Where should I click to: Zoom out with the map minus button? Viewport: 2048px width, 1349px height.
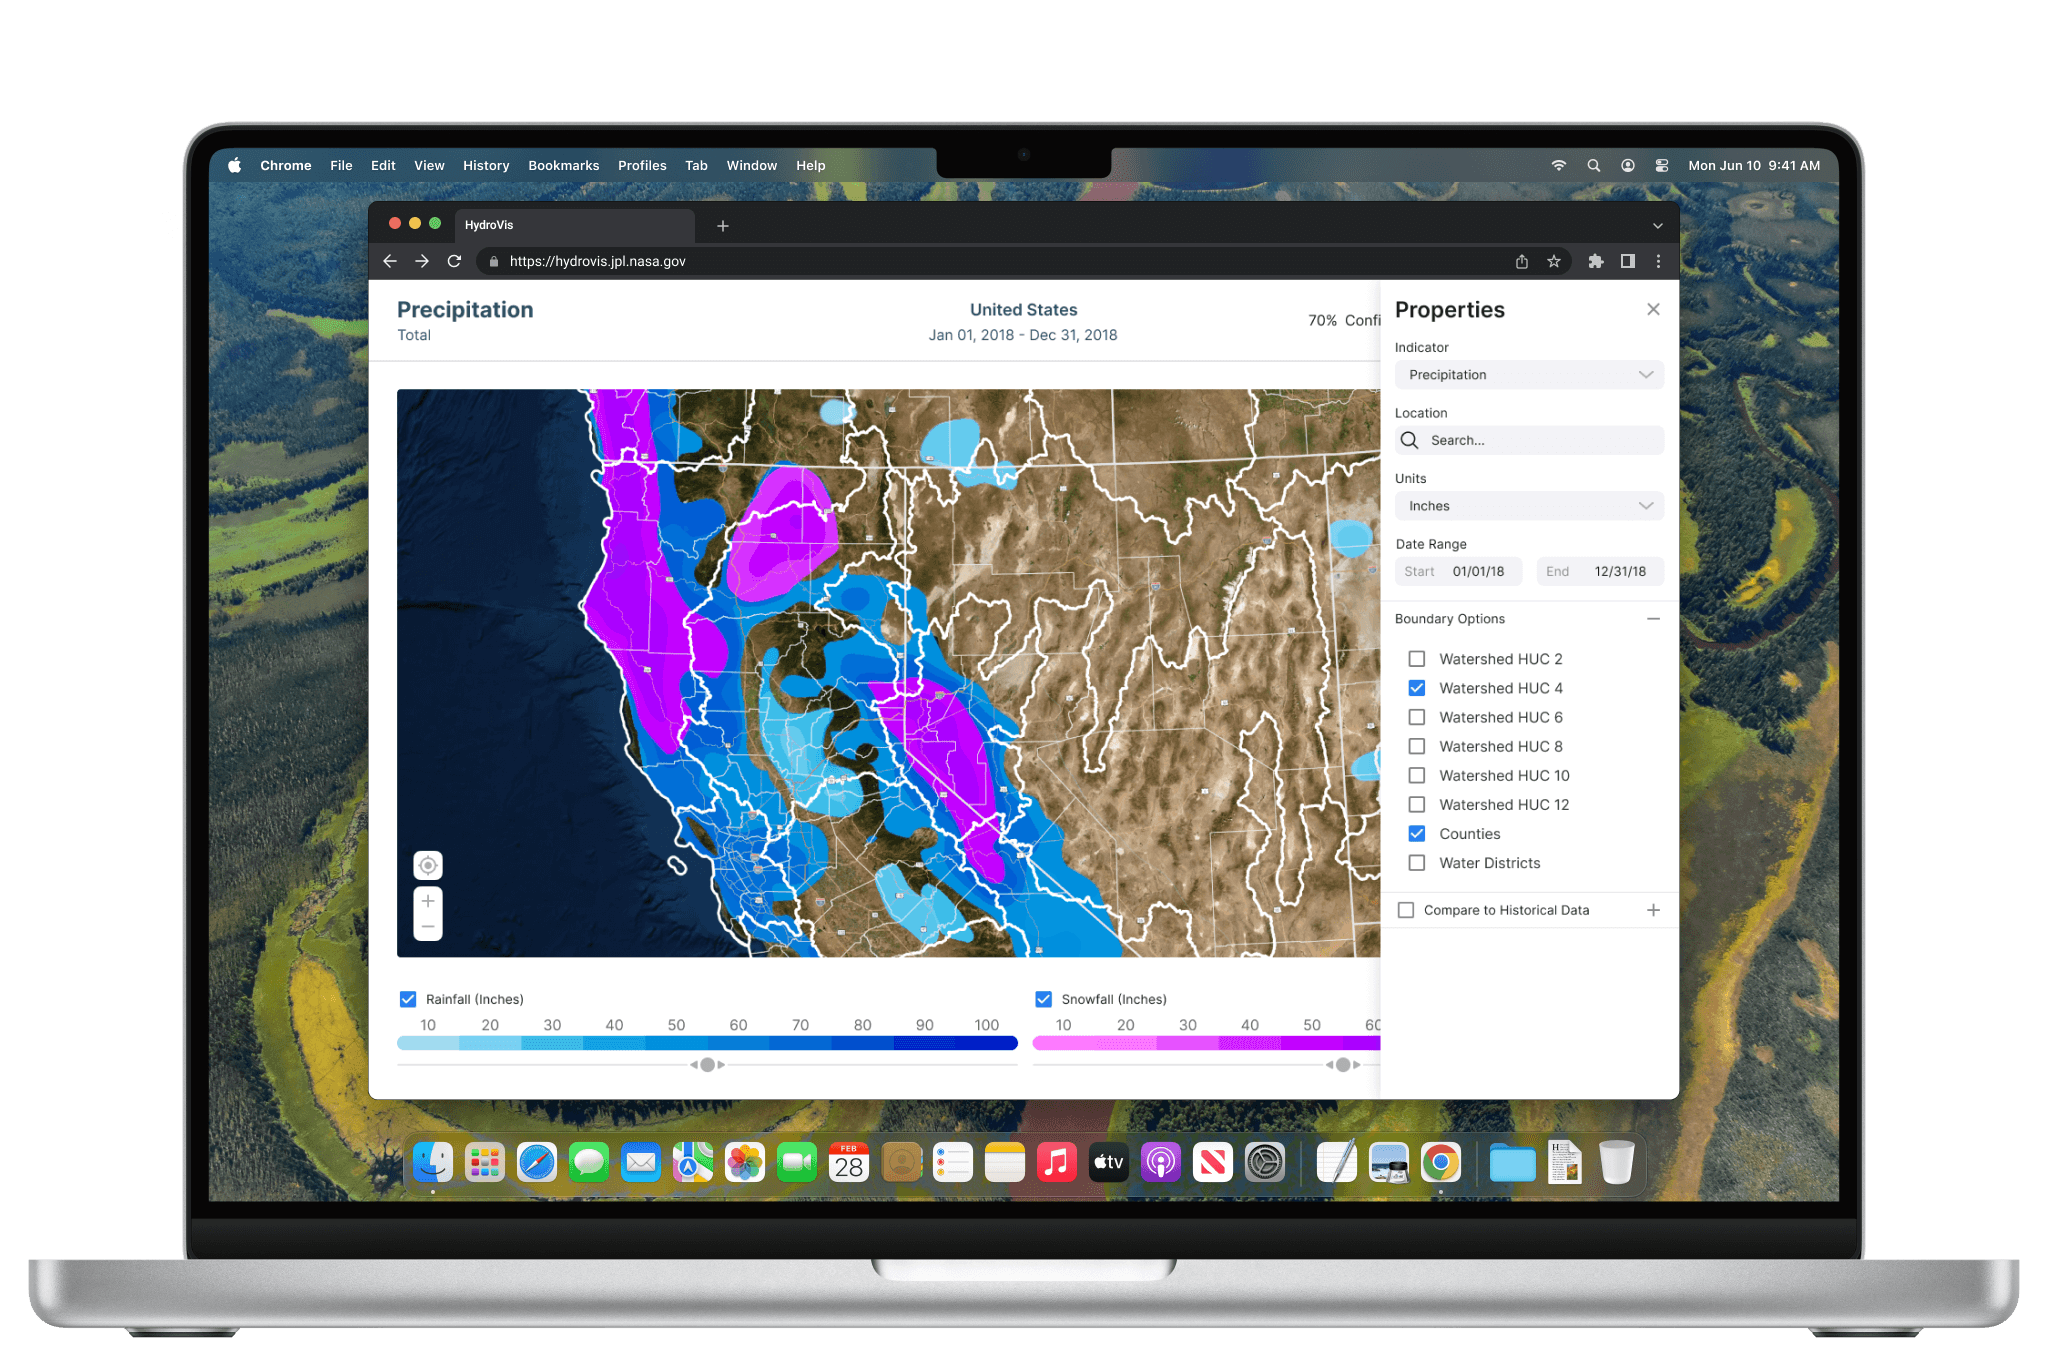point(428,927)
